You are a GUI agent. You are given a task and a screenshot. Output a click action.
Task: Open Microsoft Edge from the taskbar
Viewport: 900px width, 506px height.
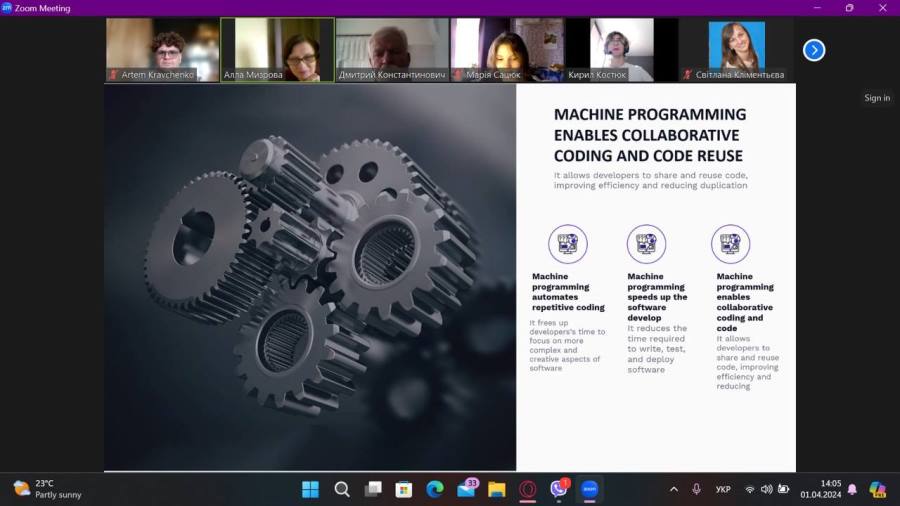click(x=435, y=489)
